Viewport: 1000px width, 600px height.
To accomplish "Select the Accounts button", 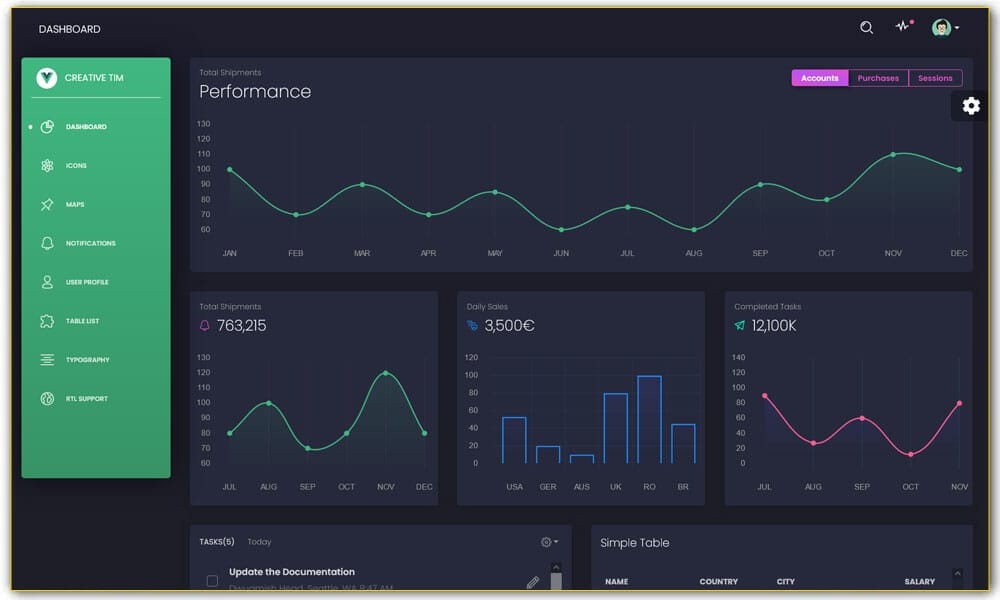I will (819, 77).
